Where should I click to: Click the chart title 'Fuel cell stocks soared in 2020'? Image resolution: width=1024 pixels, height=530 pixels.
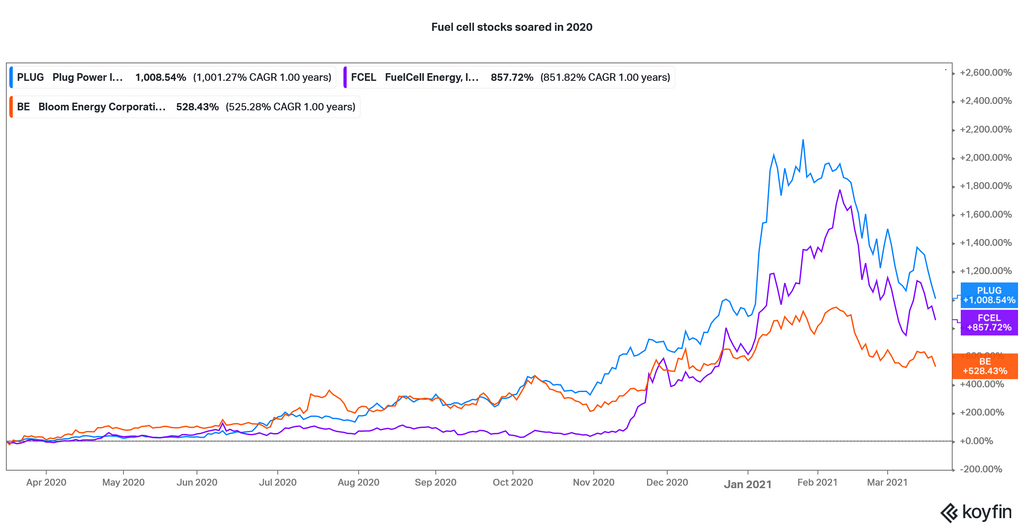coord(511,27)
